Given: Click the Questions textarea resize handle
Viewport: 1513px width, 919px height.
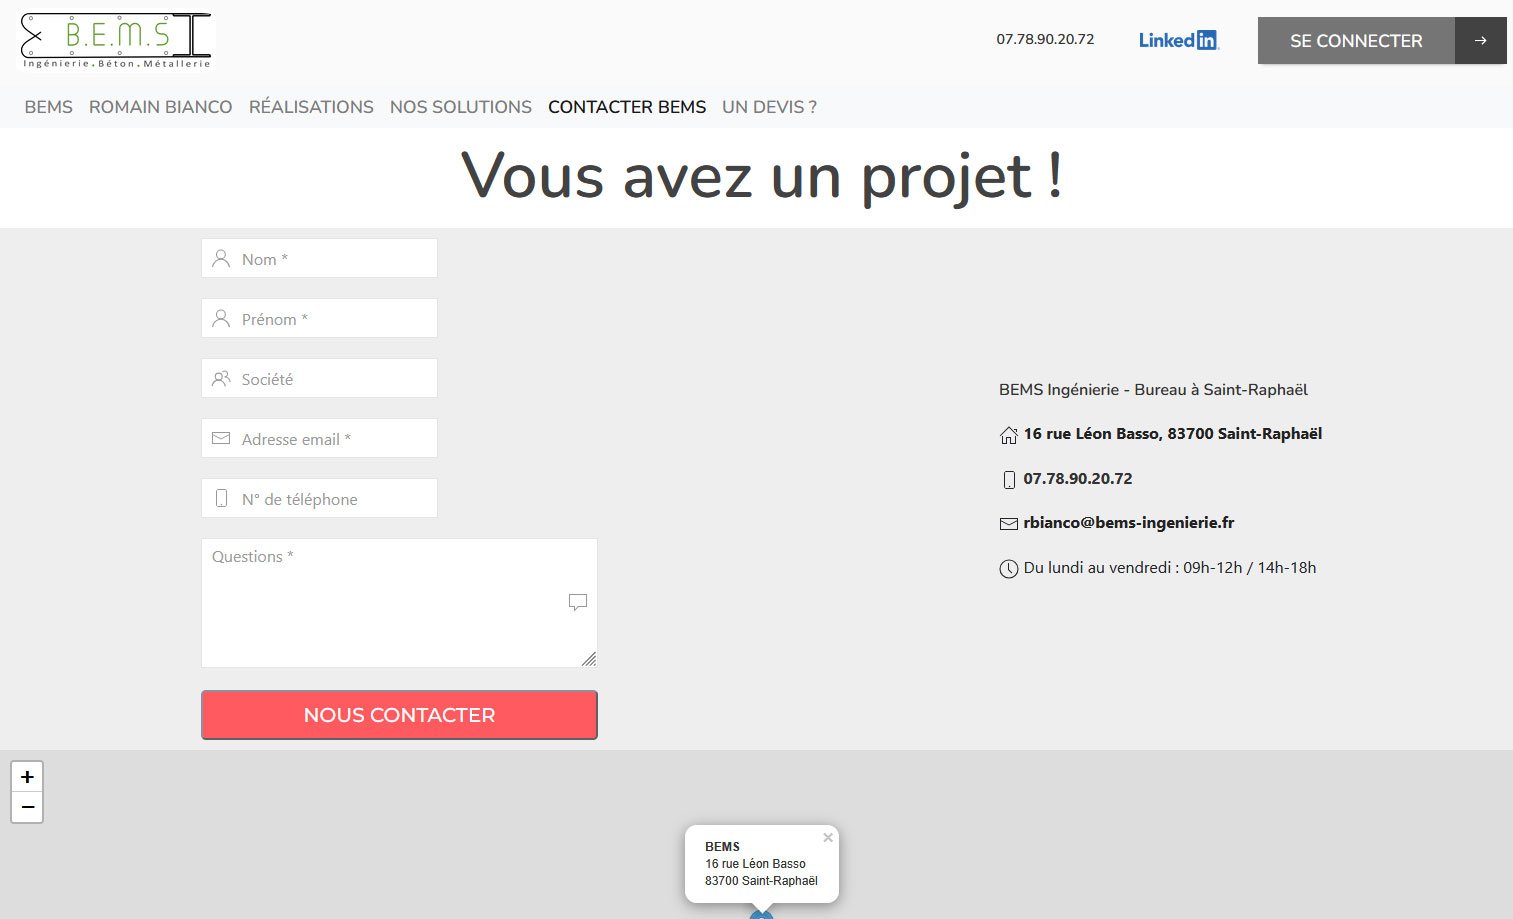Looking at the screenshot, I should (589, 659).
